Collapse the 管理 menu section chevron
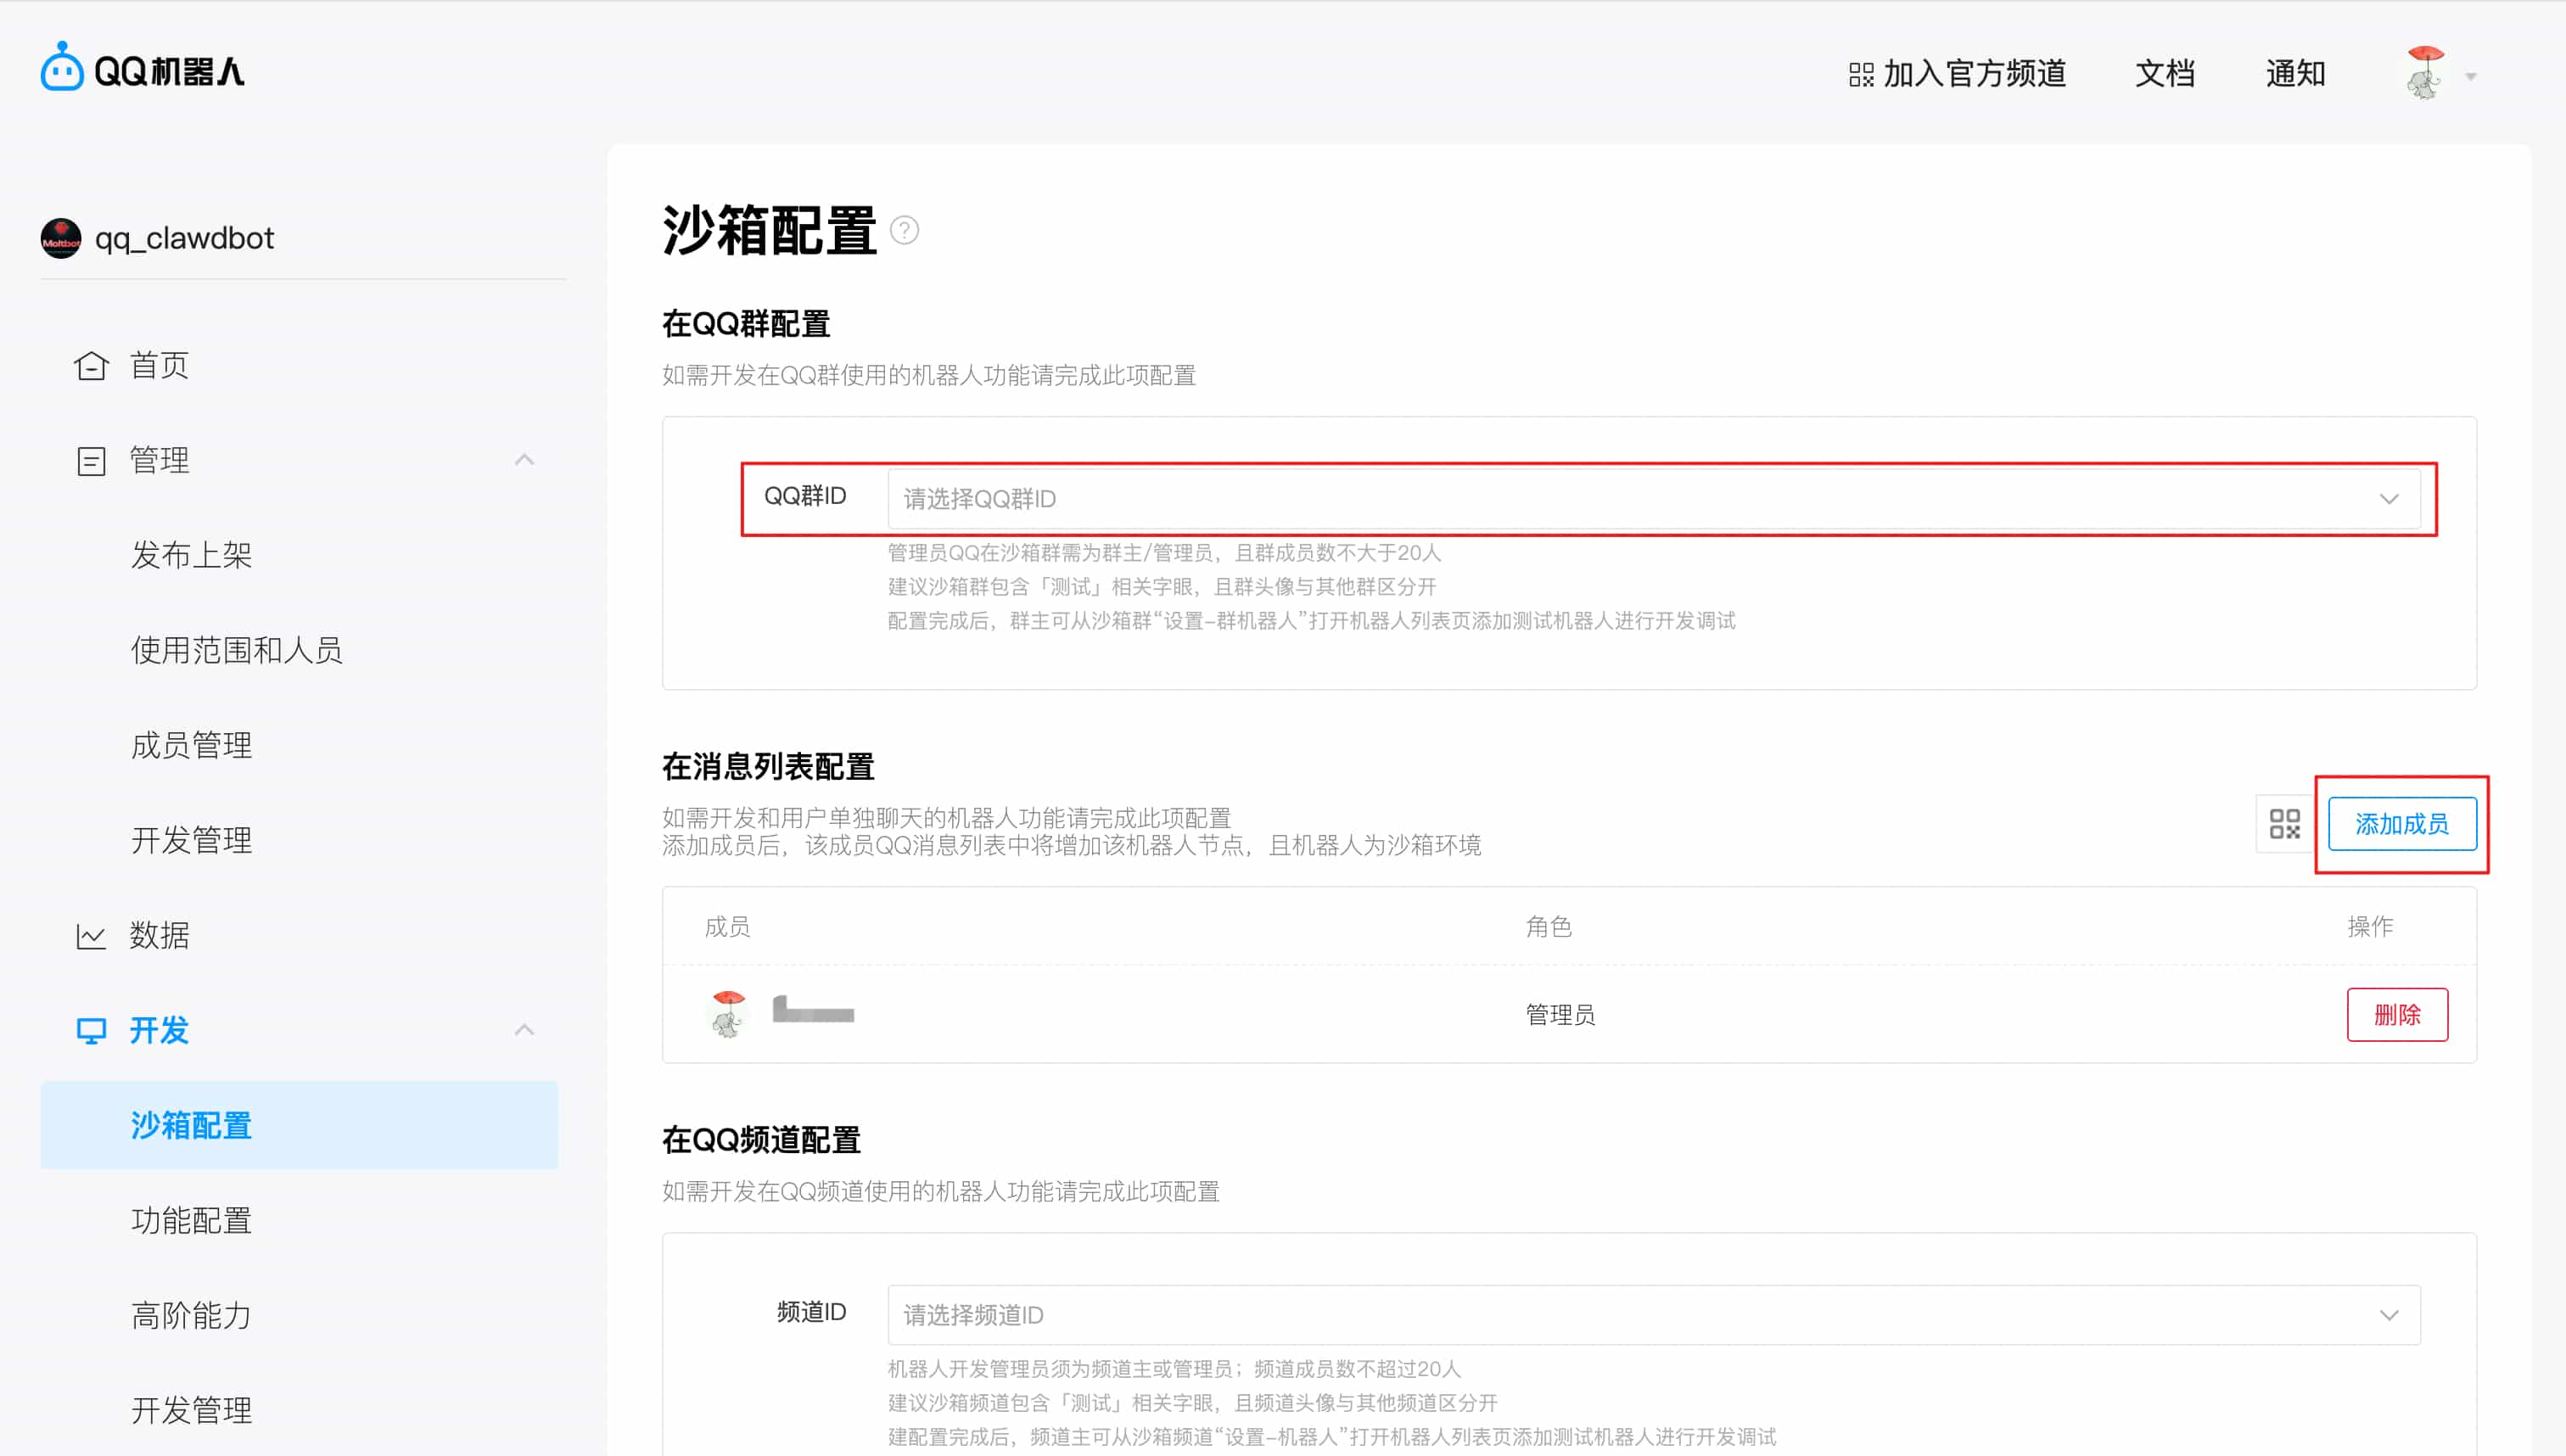Screen dimensions: 2566x1456 click(x=524, y=460)
